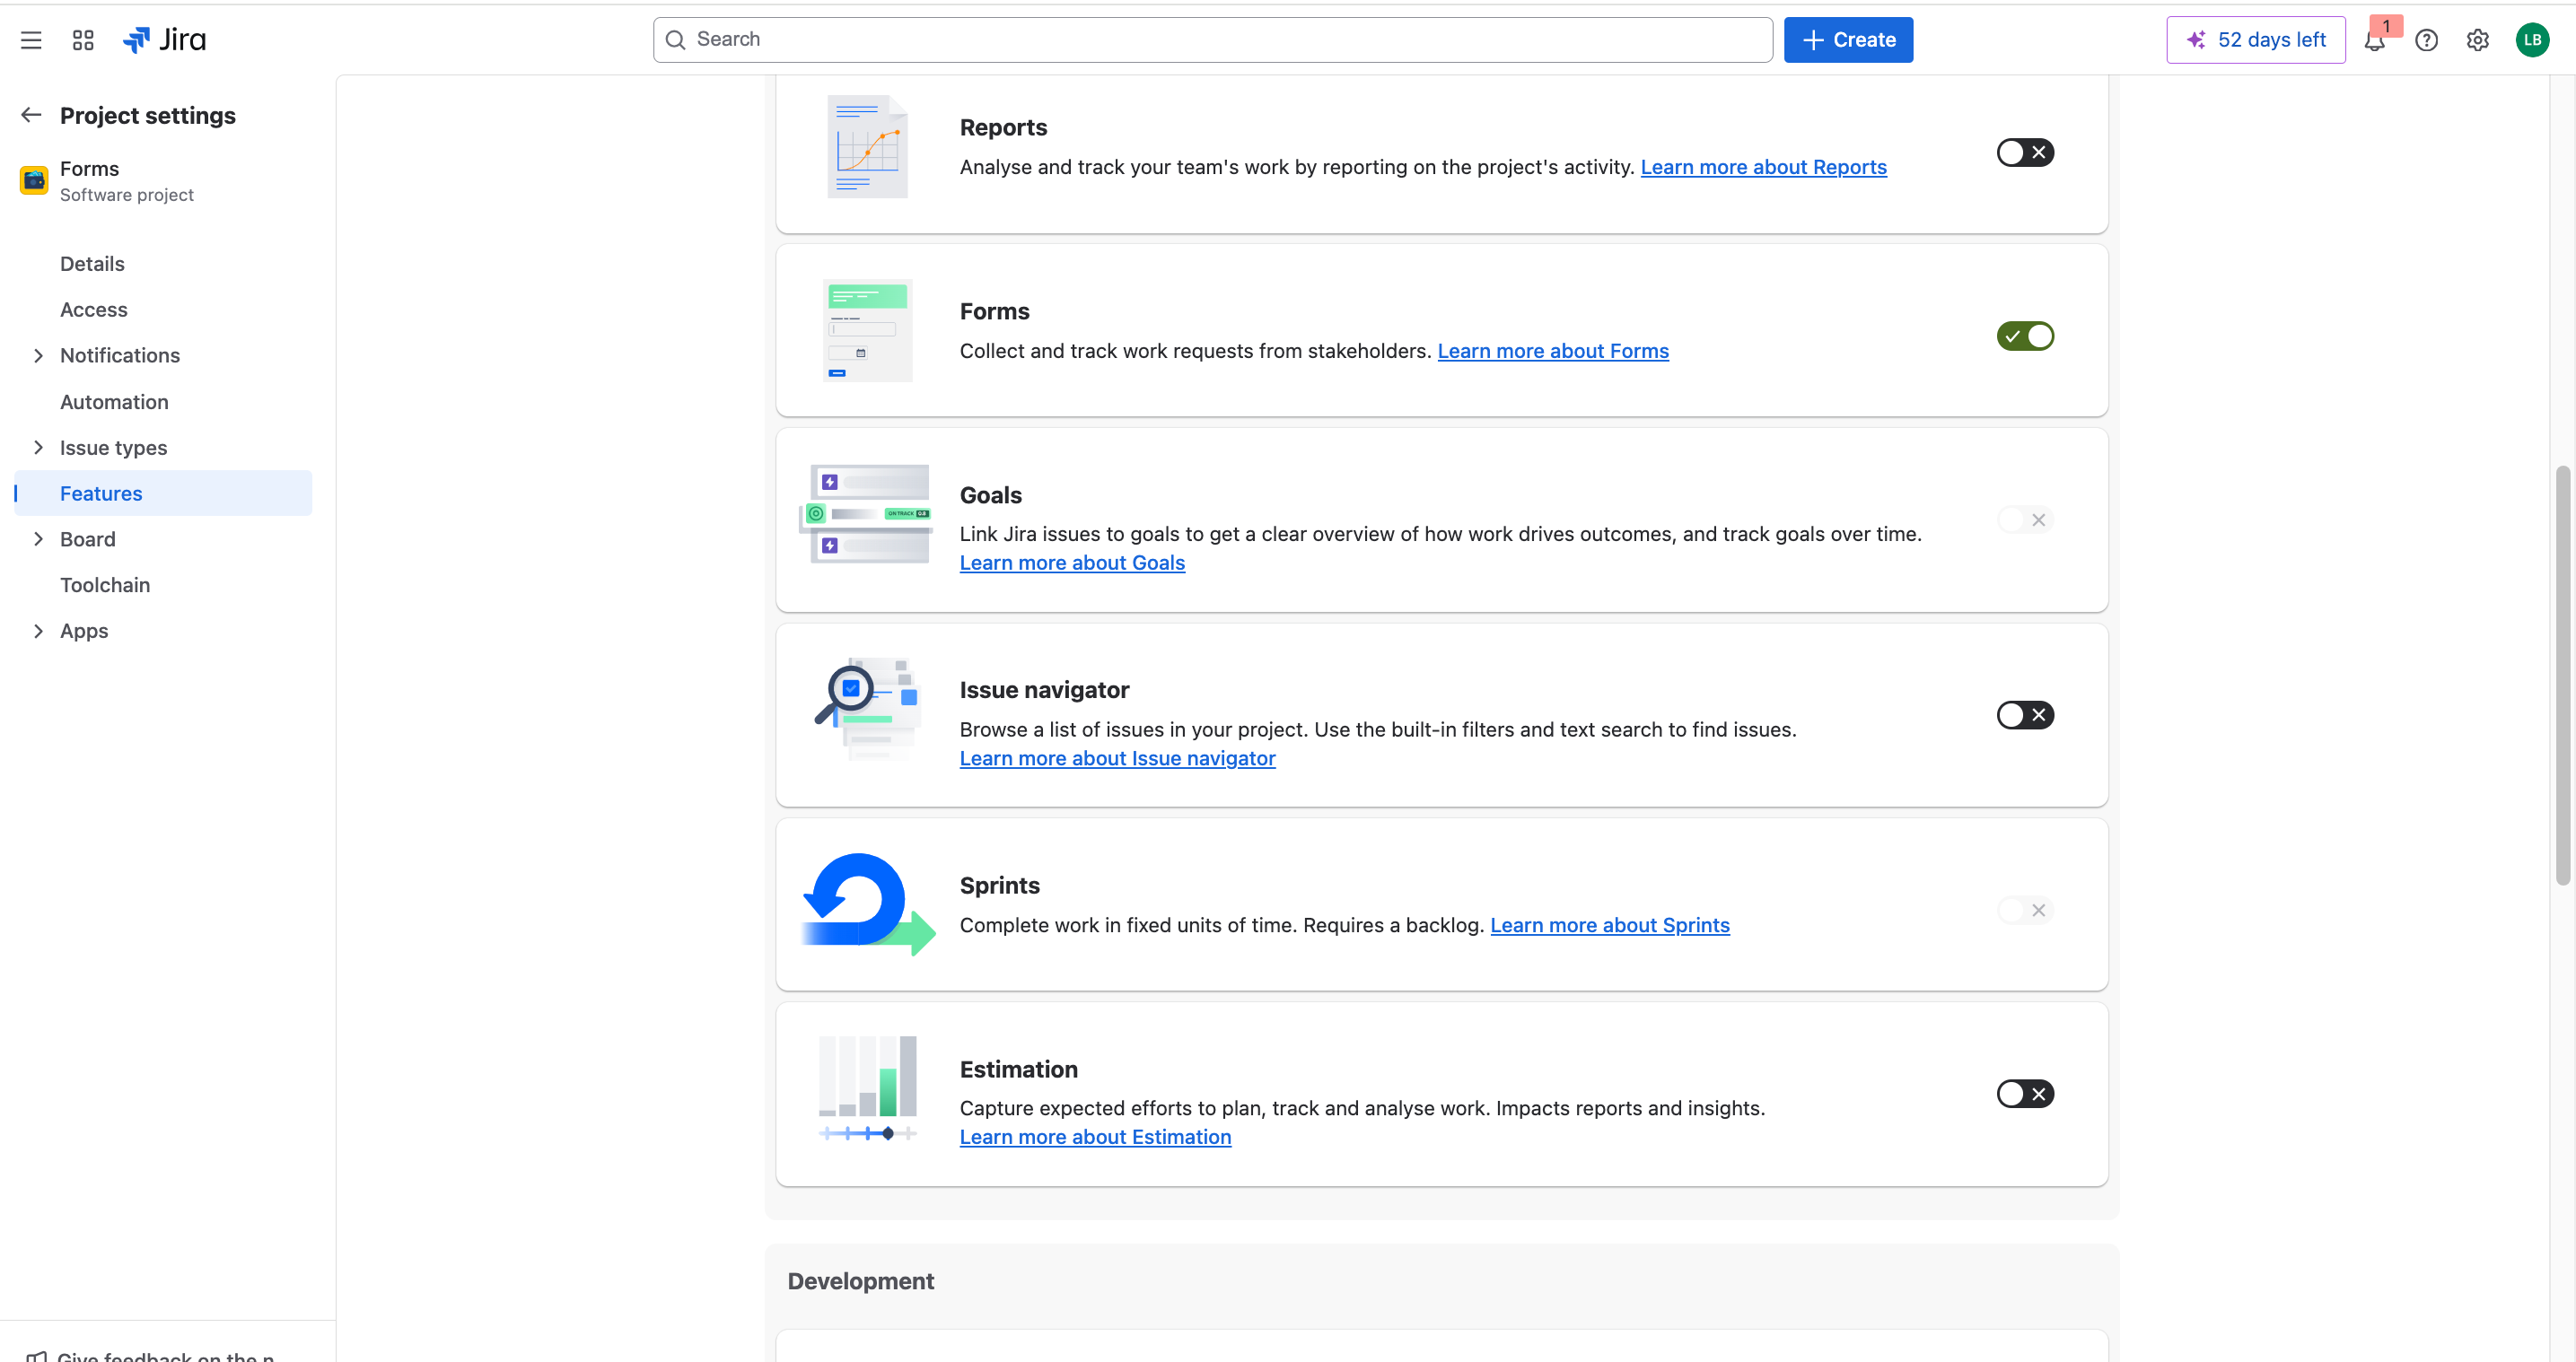Click the LB profile avatar
Image resolution: width=2576 pixels, height=1362 pixels.
point(2532,39)
